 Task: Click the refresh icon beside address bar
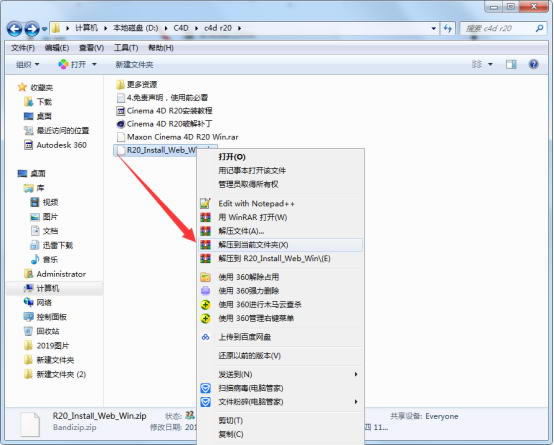(448, 28)
